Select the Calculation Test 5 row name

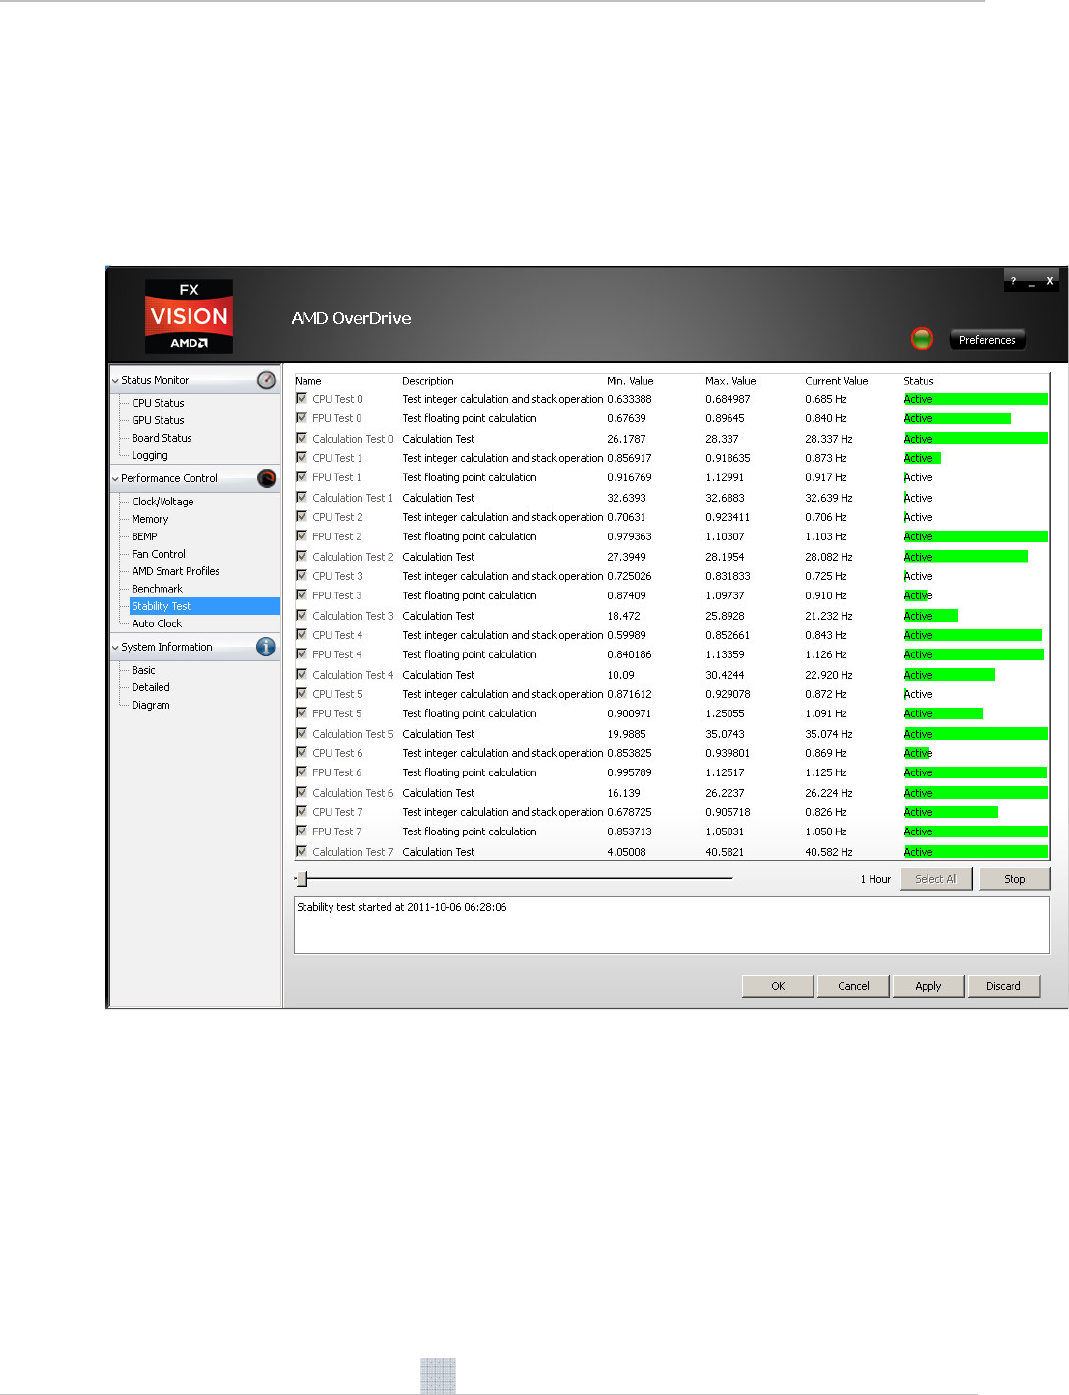pyautogui.click(x=352, y=734)
